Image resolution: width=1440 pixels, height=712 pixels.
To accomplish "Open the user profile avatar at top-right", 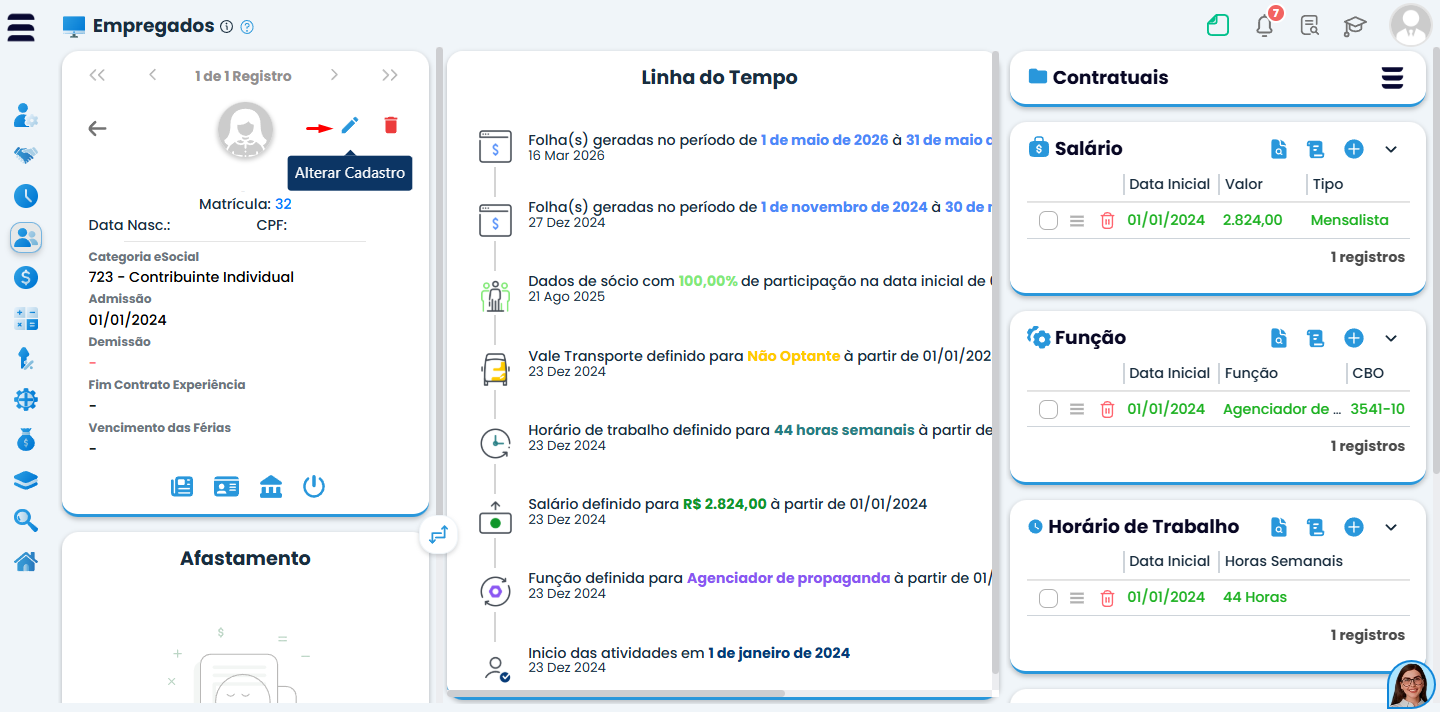I will [1411, 25].
